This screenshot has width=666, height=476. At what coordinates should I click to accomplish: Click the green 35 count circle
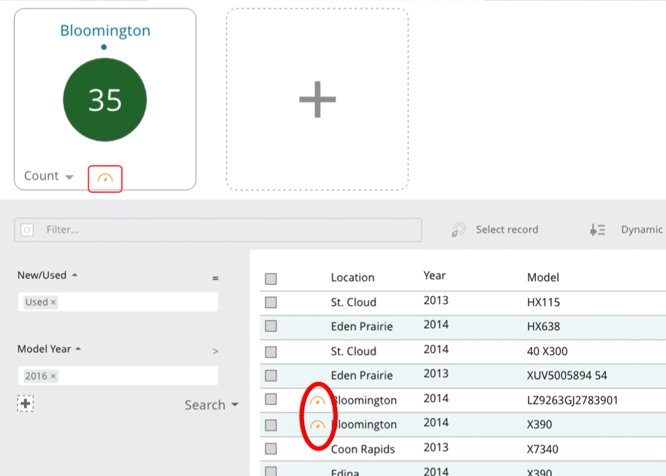coord(105,100)
